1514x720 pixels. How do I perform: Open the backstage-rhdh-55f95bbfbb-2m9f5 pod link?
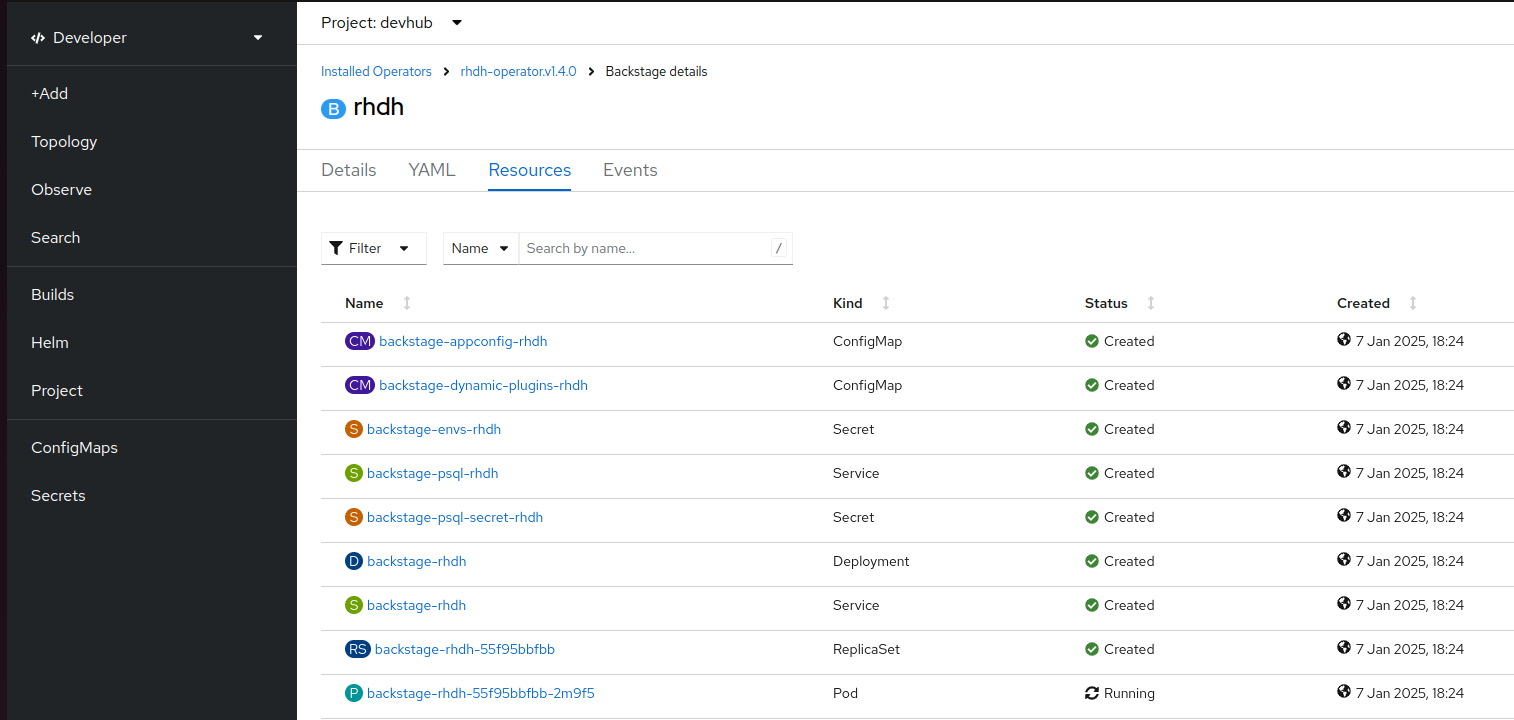pyautogui.click(x=481, y=693)
